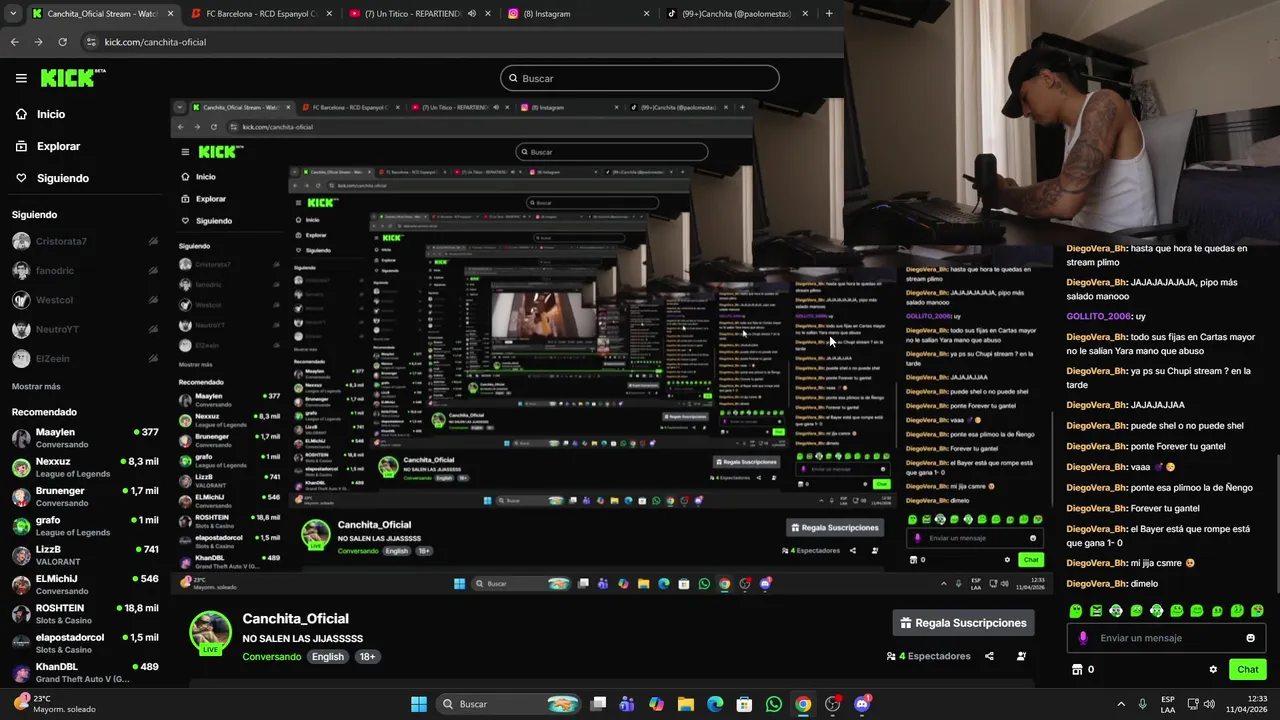Open Windows Start menu
The height and width of the screenshot is (720, 1280).
[x=419, y=704]
